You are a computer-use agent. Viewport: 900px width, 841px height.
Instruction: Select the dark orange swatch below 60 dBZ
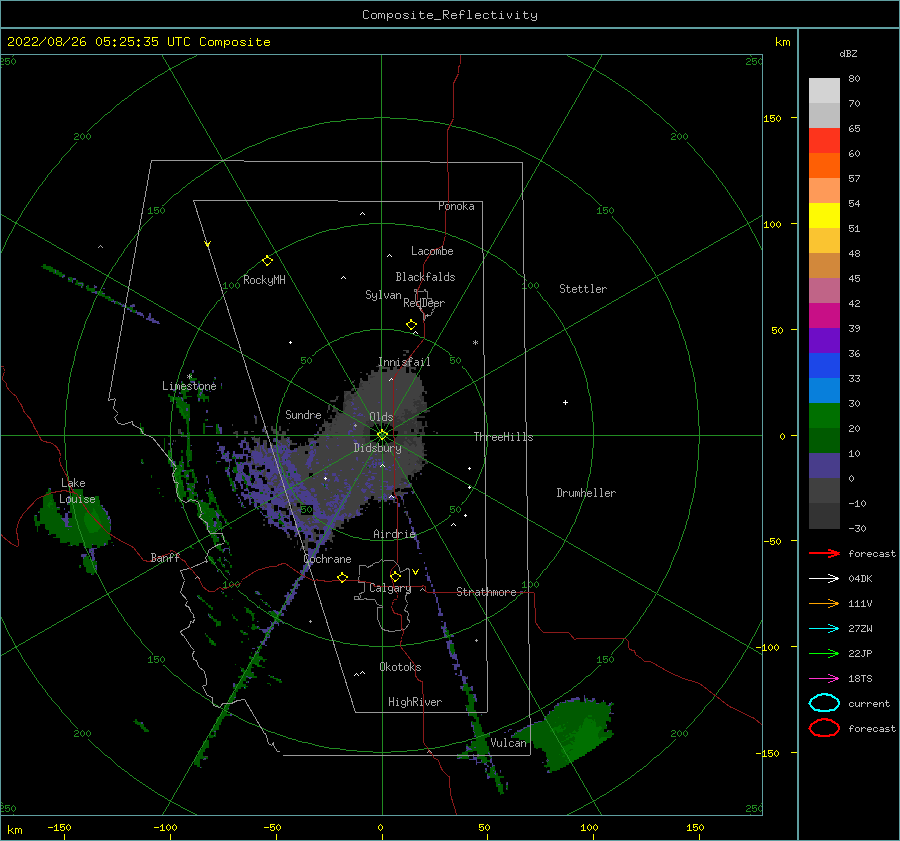coord(824,165)
